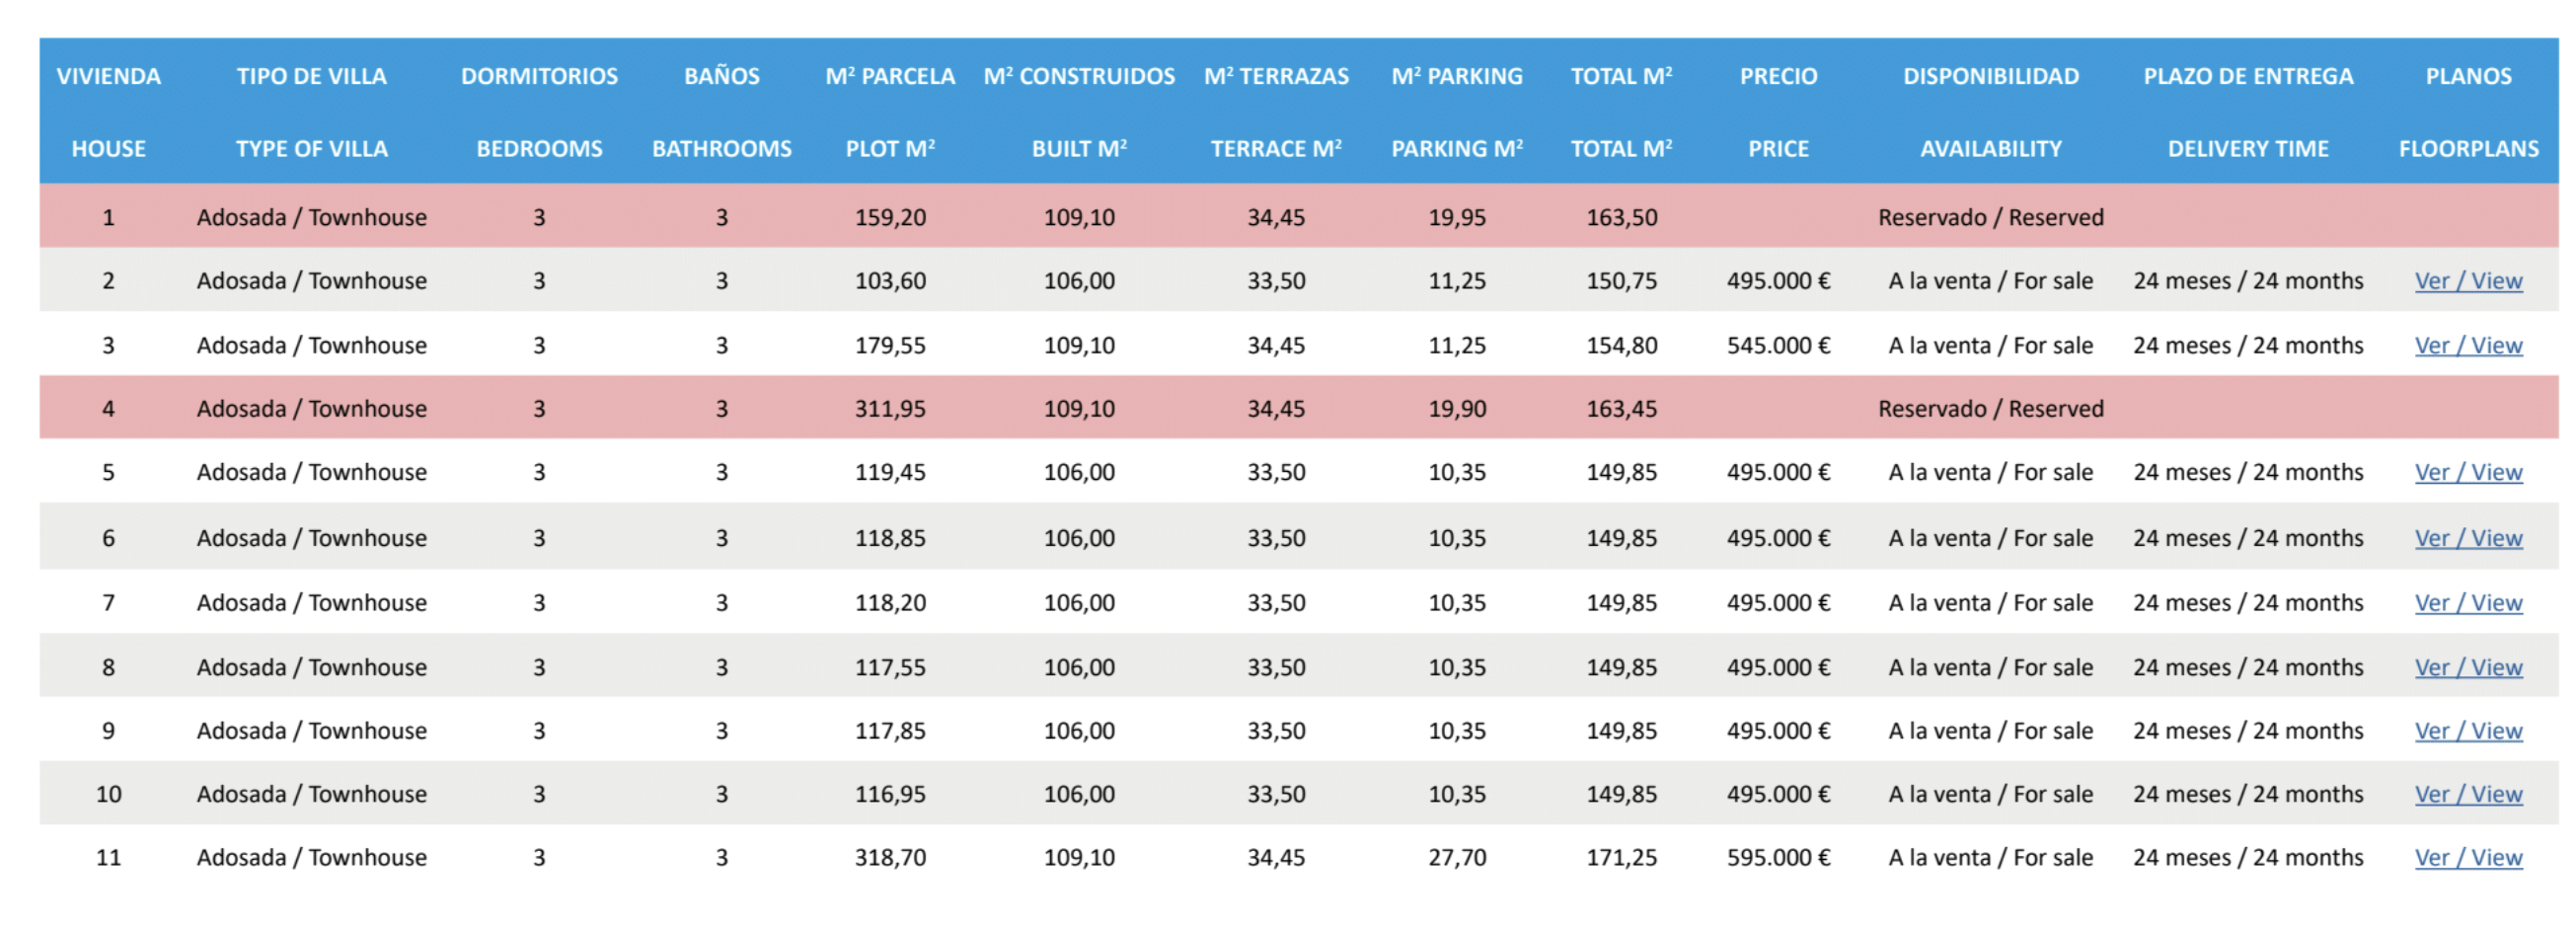The height and width of the screenshot is (928, 2576).
Task: Select the M² PARCELA / PLOT M² header
Action: [x=890, y=111]
